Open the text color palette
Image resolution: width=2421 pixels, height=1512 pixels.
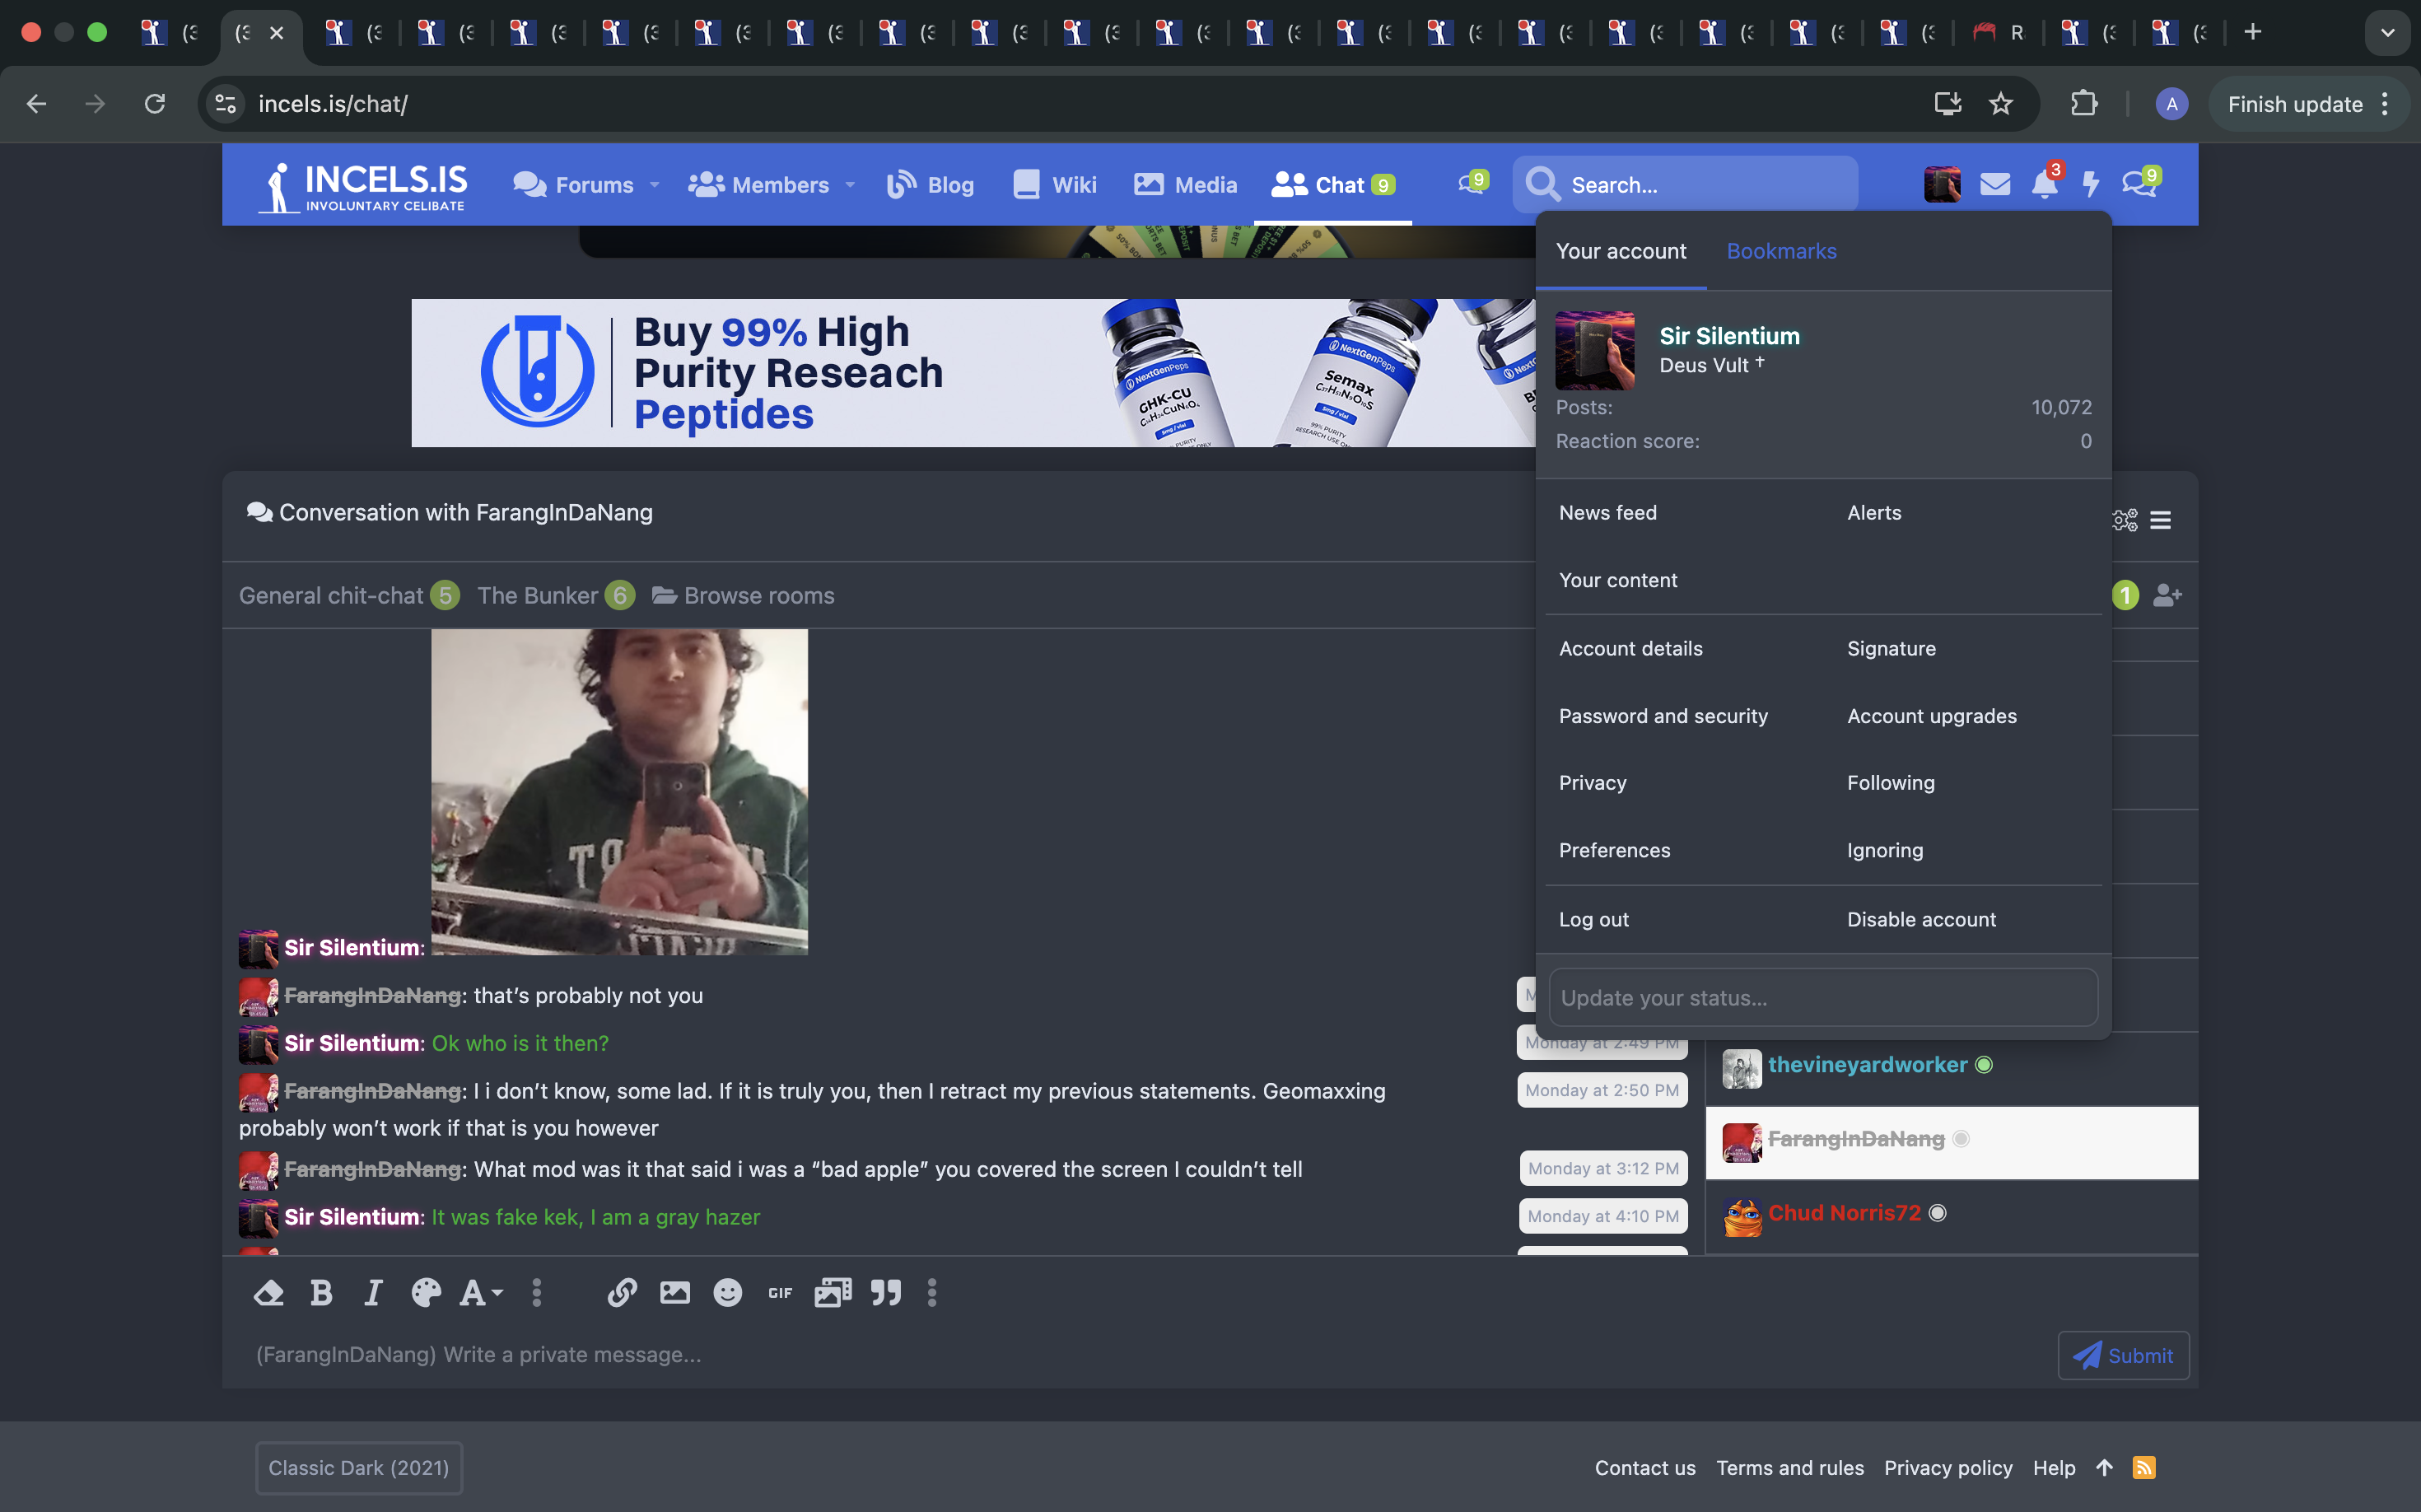click(x=426, y=1293)
